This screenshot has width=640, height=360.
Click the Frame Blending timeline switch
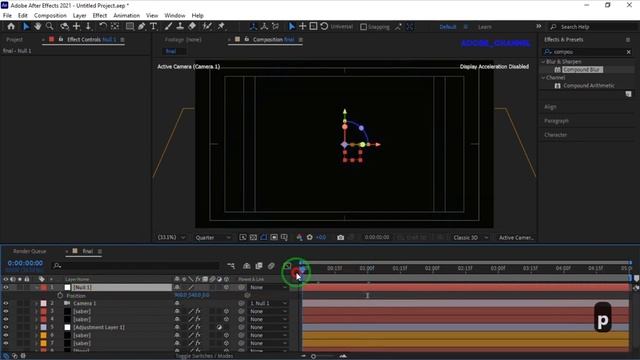pos(259,266)
